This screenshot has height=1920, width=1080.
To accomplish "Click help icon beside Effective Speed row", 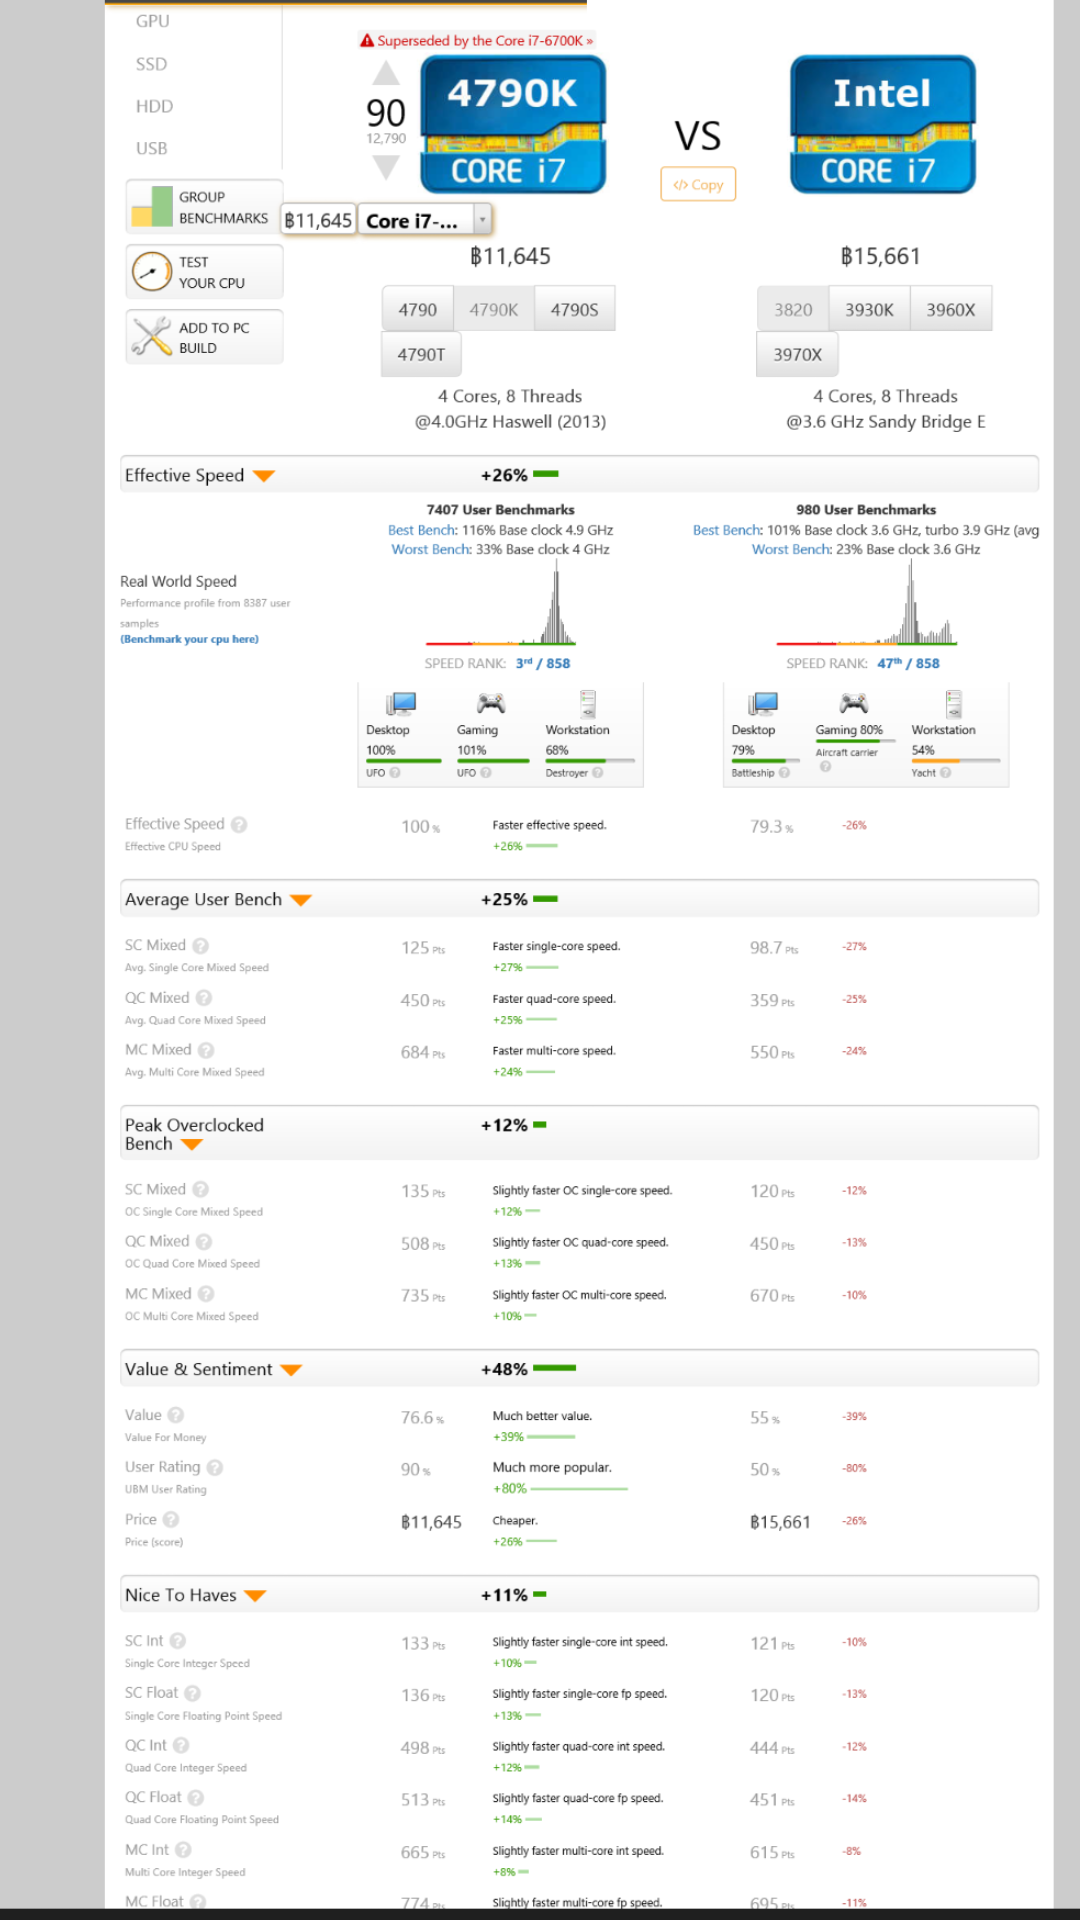I will 239,825.
